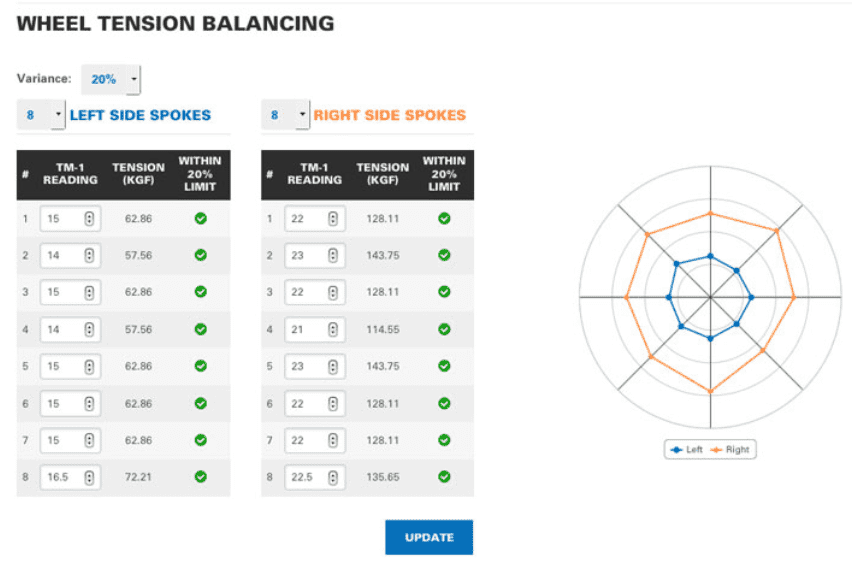Open right side spoke count dropdown
Screen dimensions: 852x566
(x=286, y=115)
